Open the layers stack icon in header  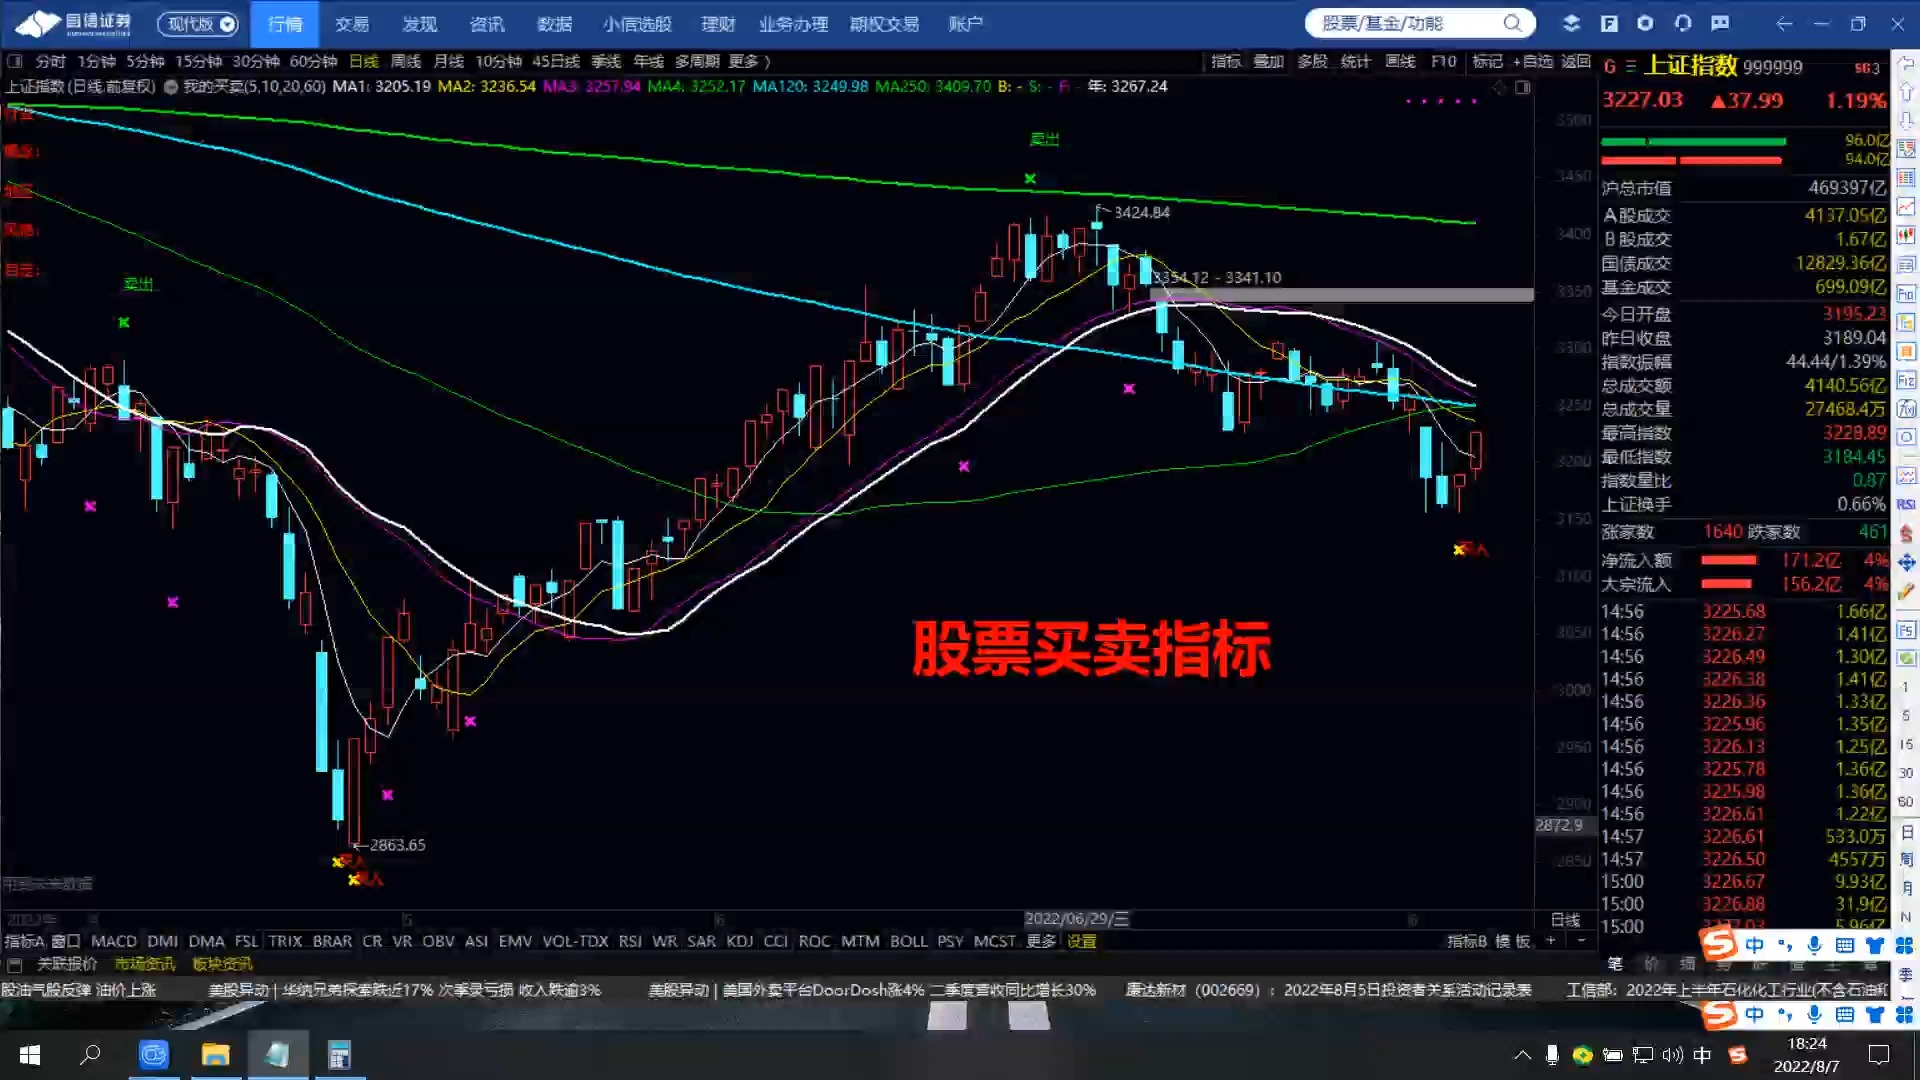1572,23
